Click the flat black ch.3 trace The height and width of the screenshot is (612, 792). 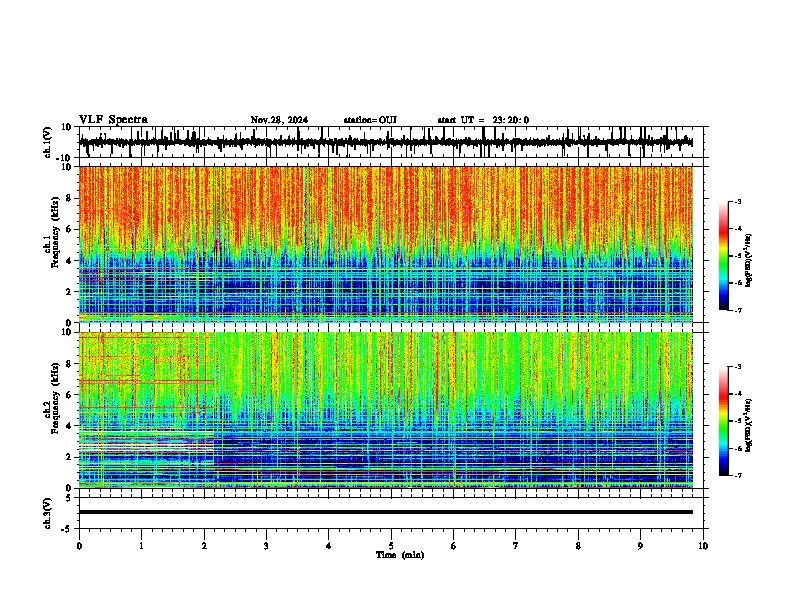click(385, 512)
